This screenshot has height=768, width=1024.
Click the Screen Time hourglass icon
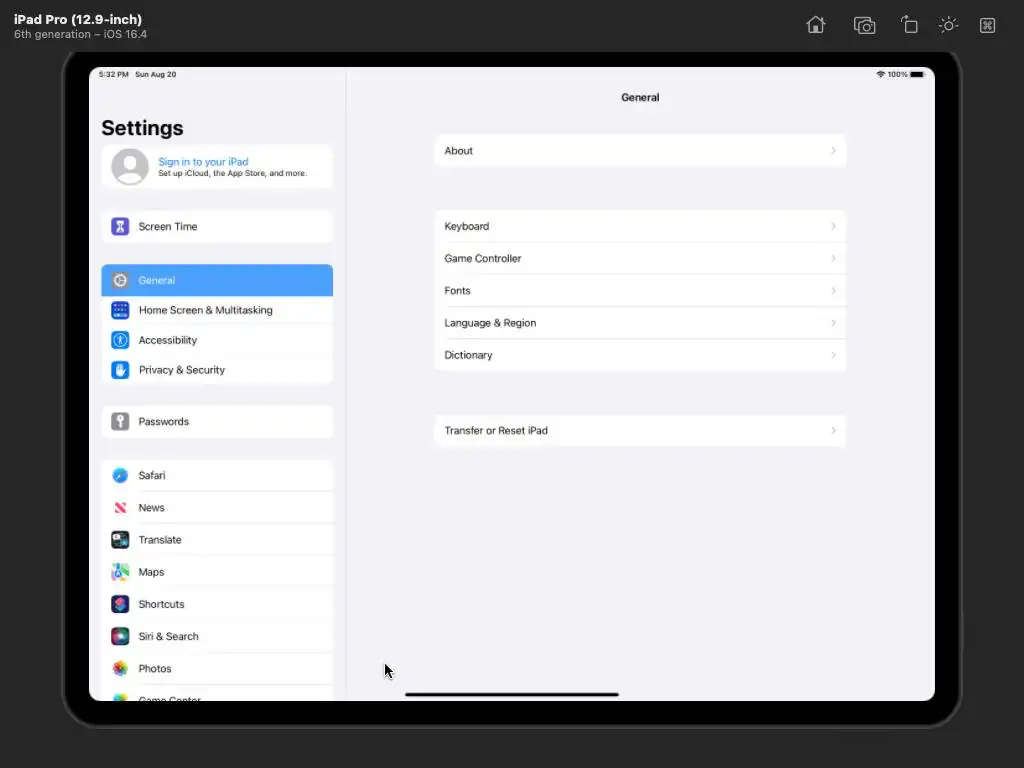click(120, 227)
